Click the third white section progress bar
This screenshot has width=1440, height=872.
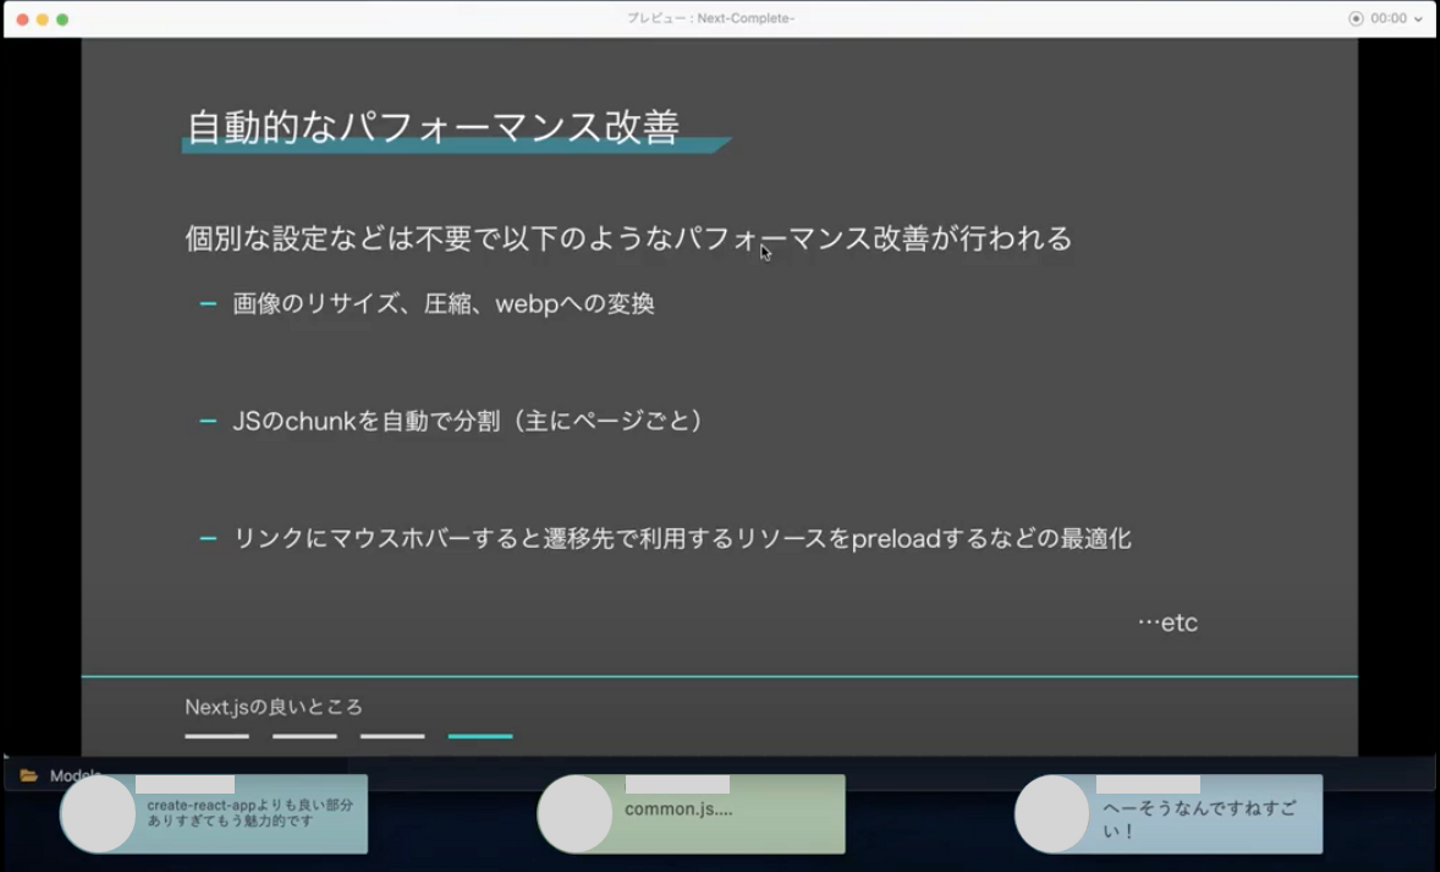[393, 736]
